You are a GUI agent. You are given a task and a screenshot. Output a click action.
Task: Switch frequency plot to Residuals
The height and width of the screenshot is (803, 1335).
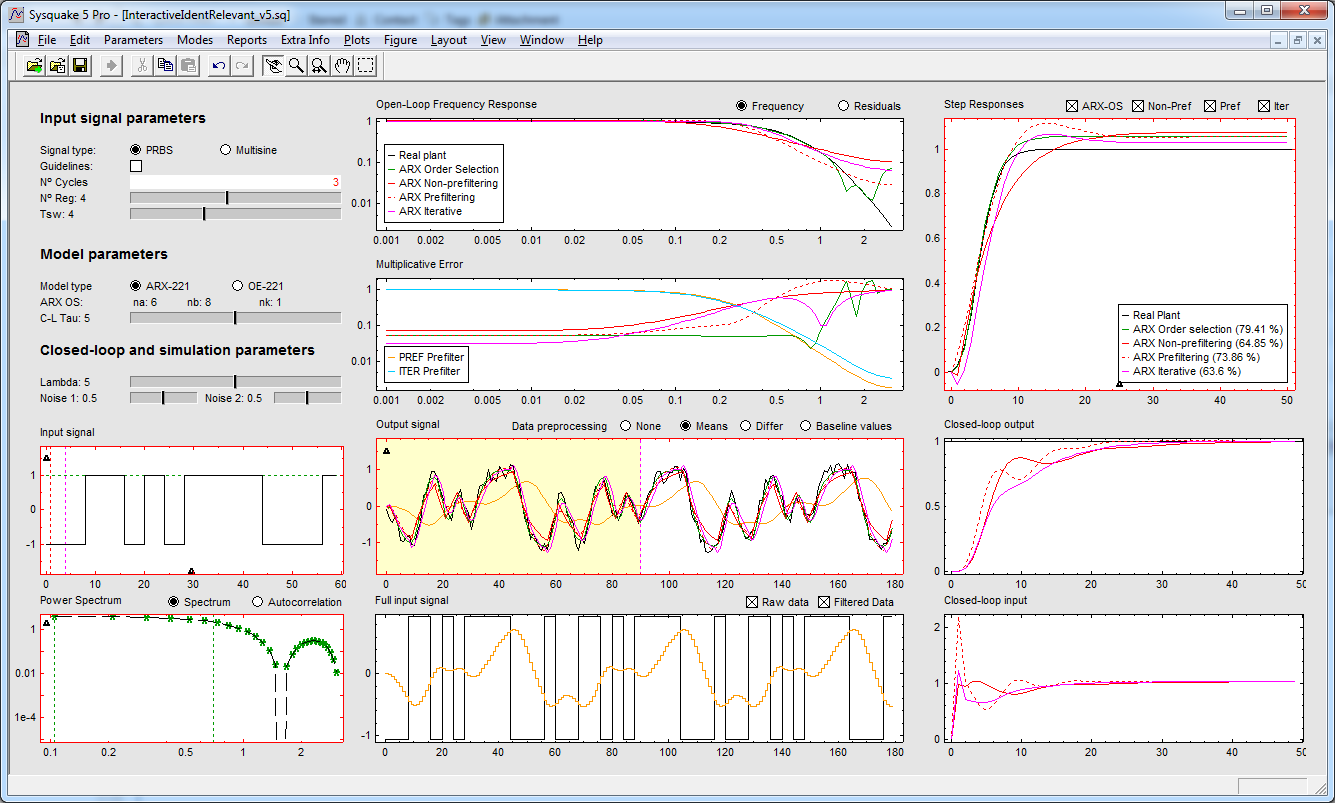click(843, 106)
